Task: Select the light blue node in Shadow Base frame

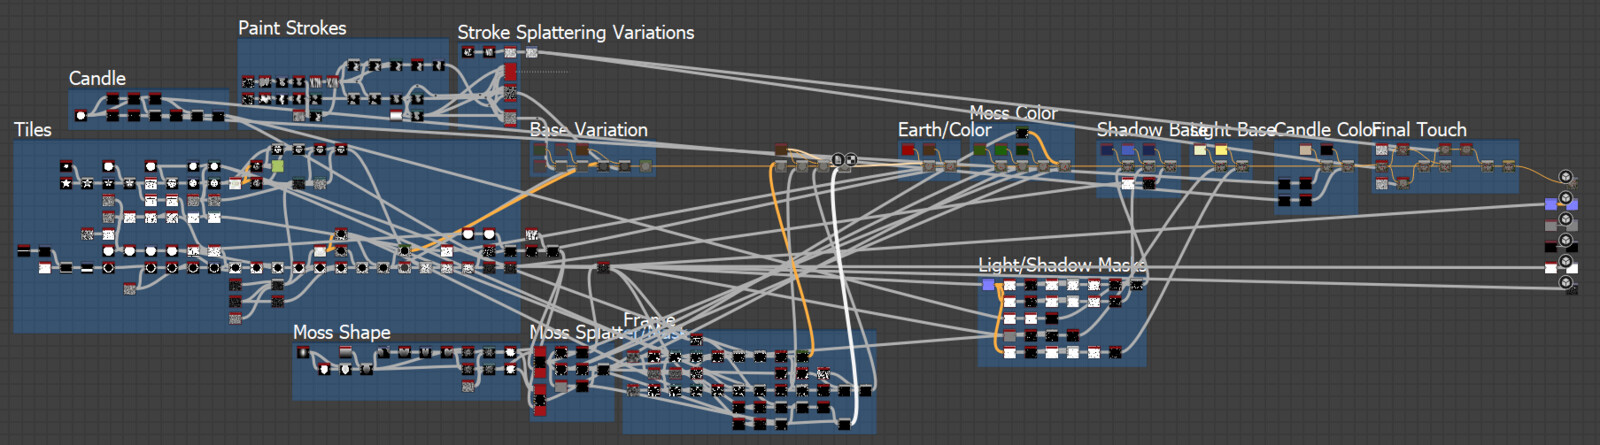Action: pyautogui.click(x=1128, y=150)
